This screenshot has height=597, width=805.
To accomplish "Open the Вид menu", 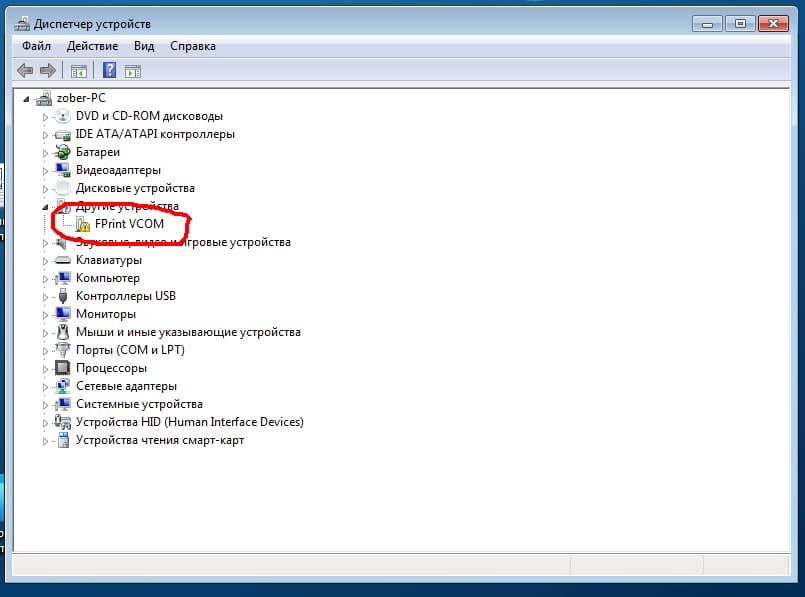I will coord(144,46).
